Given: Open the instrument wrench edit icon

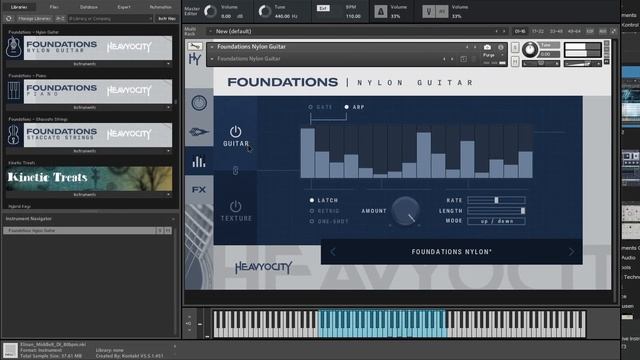Looking at the screenshot, I should coord(195,46).
